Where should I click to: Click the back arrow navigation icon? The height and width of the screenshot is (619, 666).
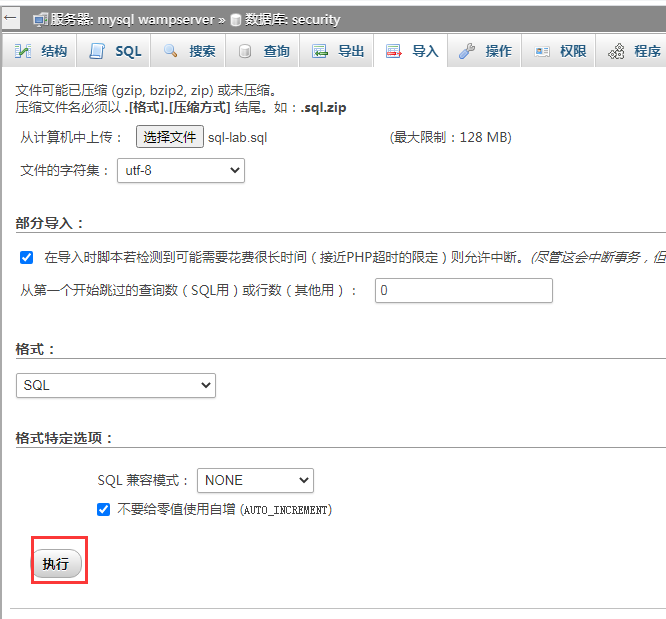(x=10, y=19)
